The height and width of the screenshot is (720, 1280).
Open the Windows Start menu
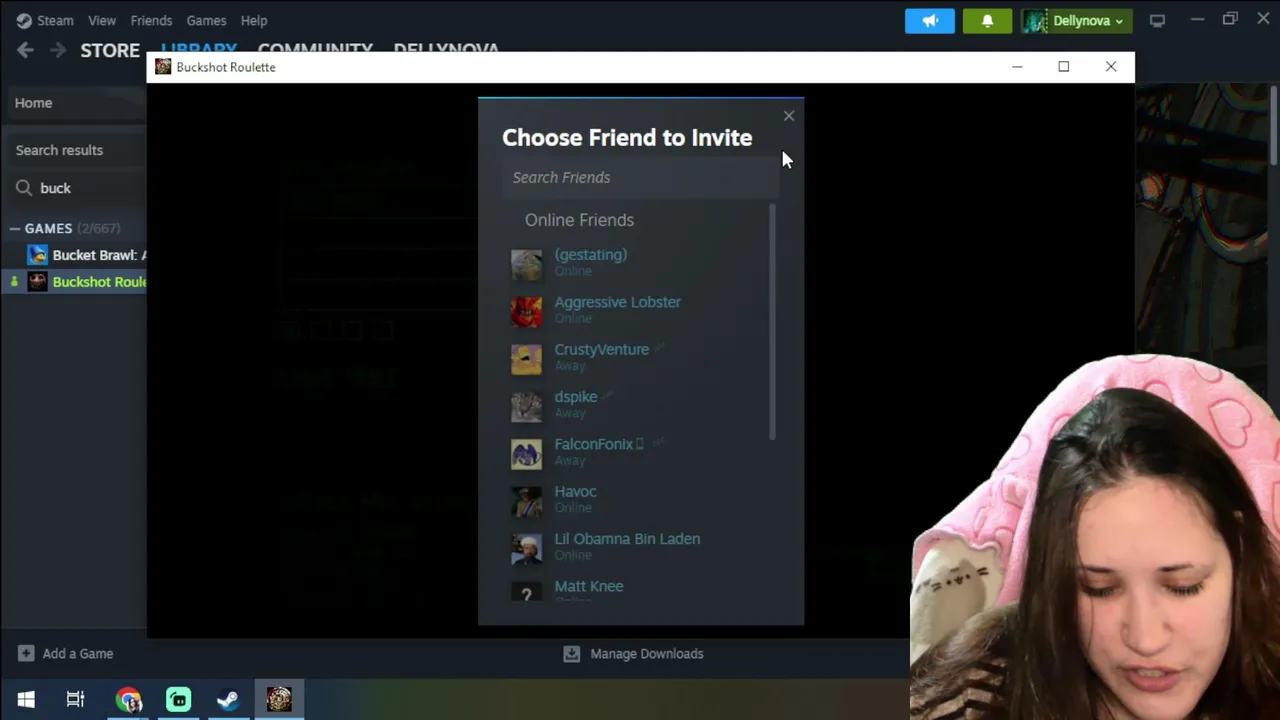26,699
